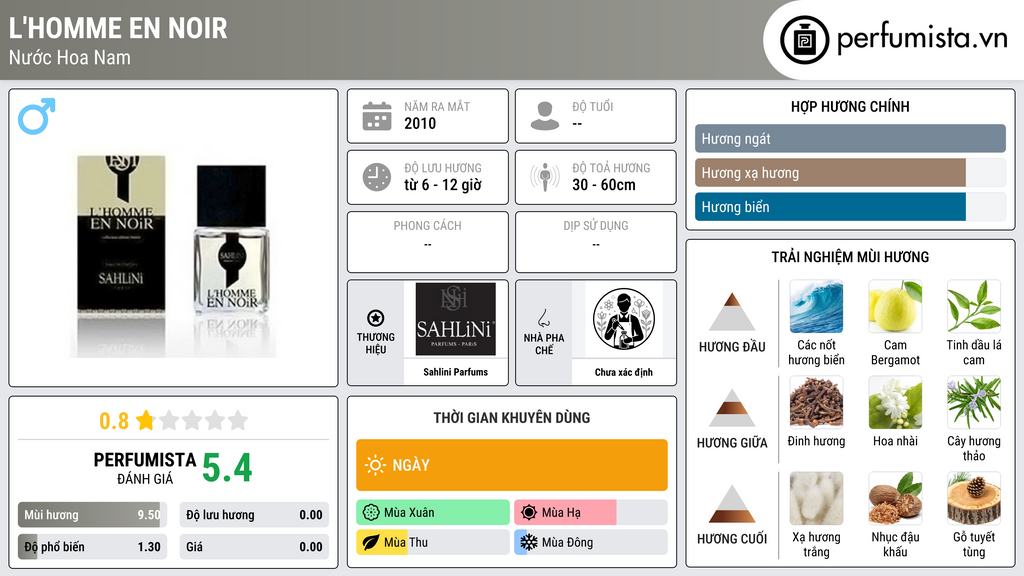The width and height of the screenshot is (1024, 576).
Task: Select the Mùa Đông season bar
Action: [x=591, y=542]
